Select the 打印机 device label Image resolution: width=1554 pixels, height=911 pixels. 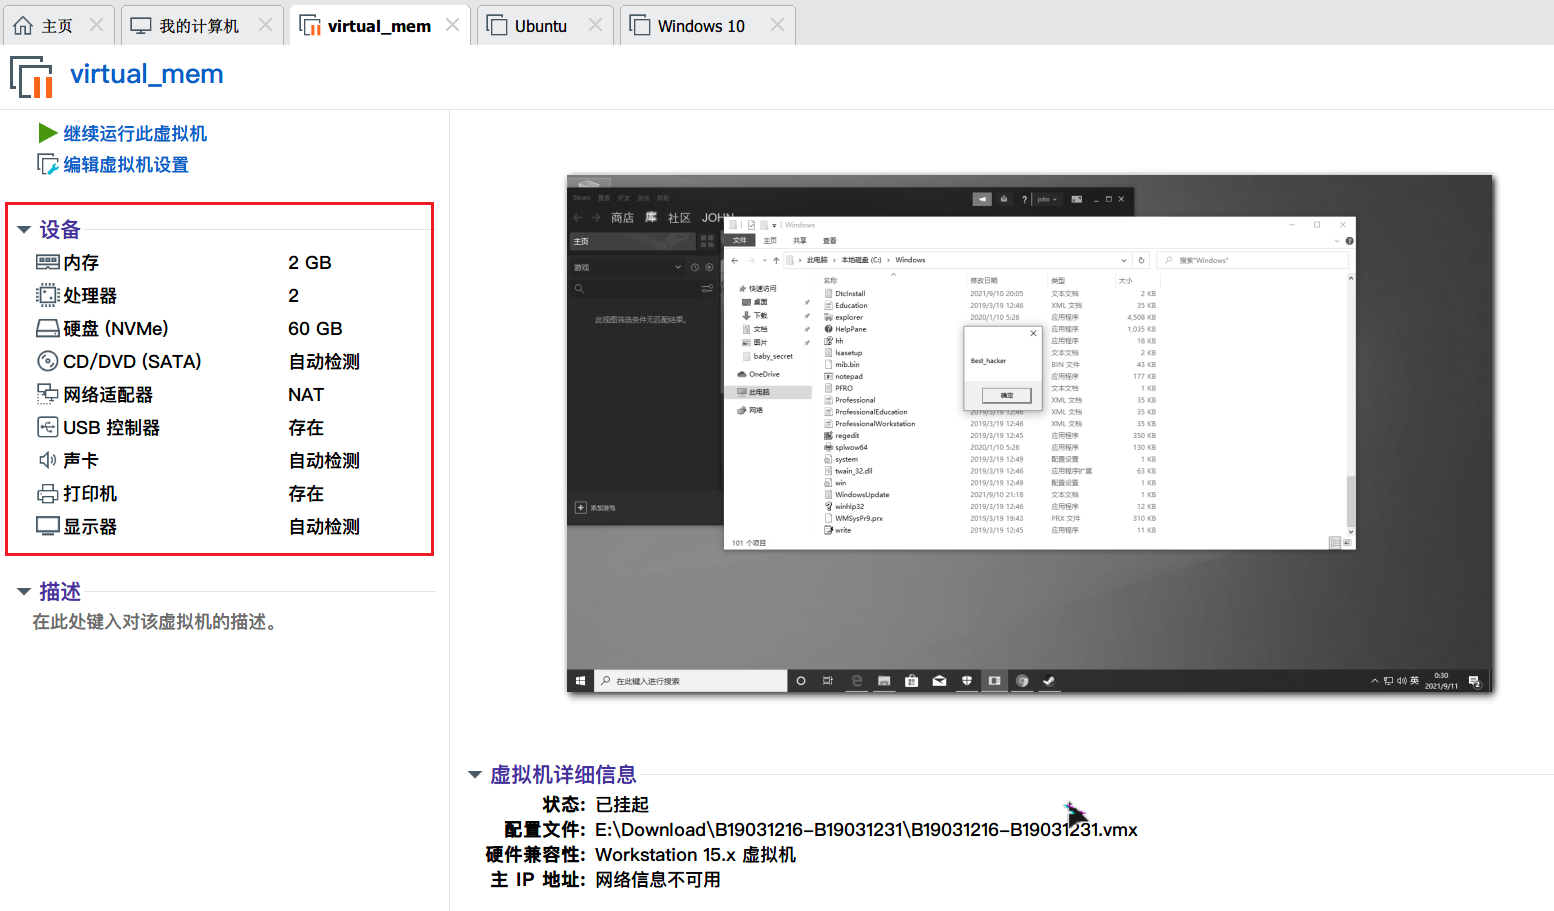[90, 493]
